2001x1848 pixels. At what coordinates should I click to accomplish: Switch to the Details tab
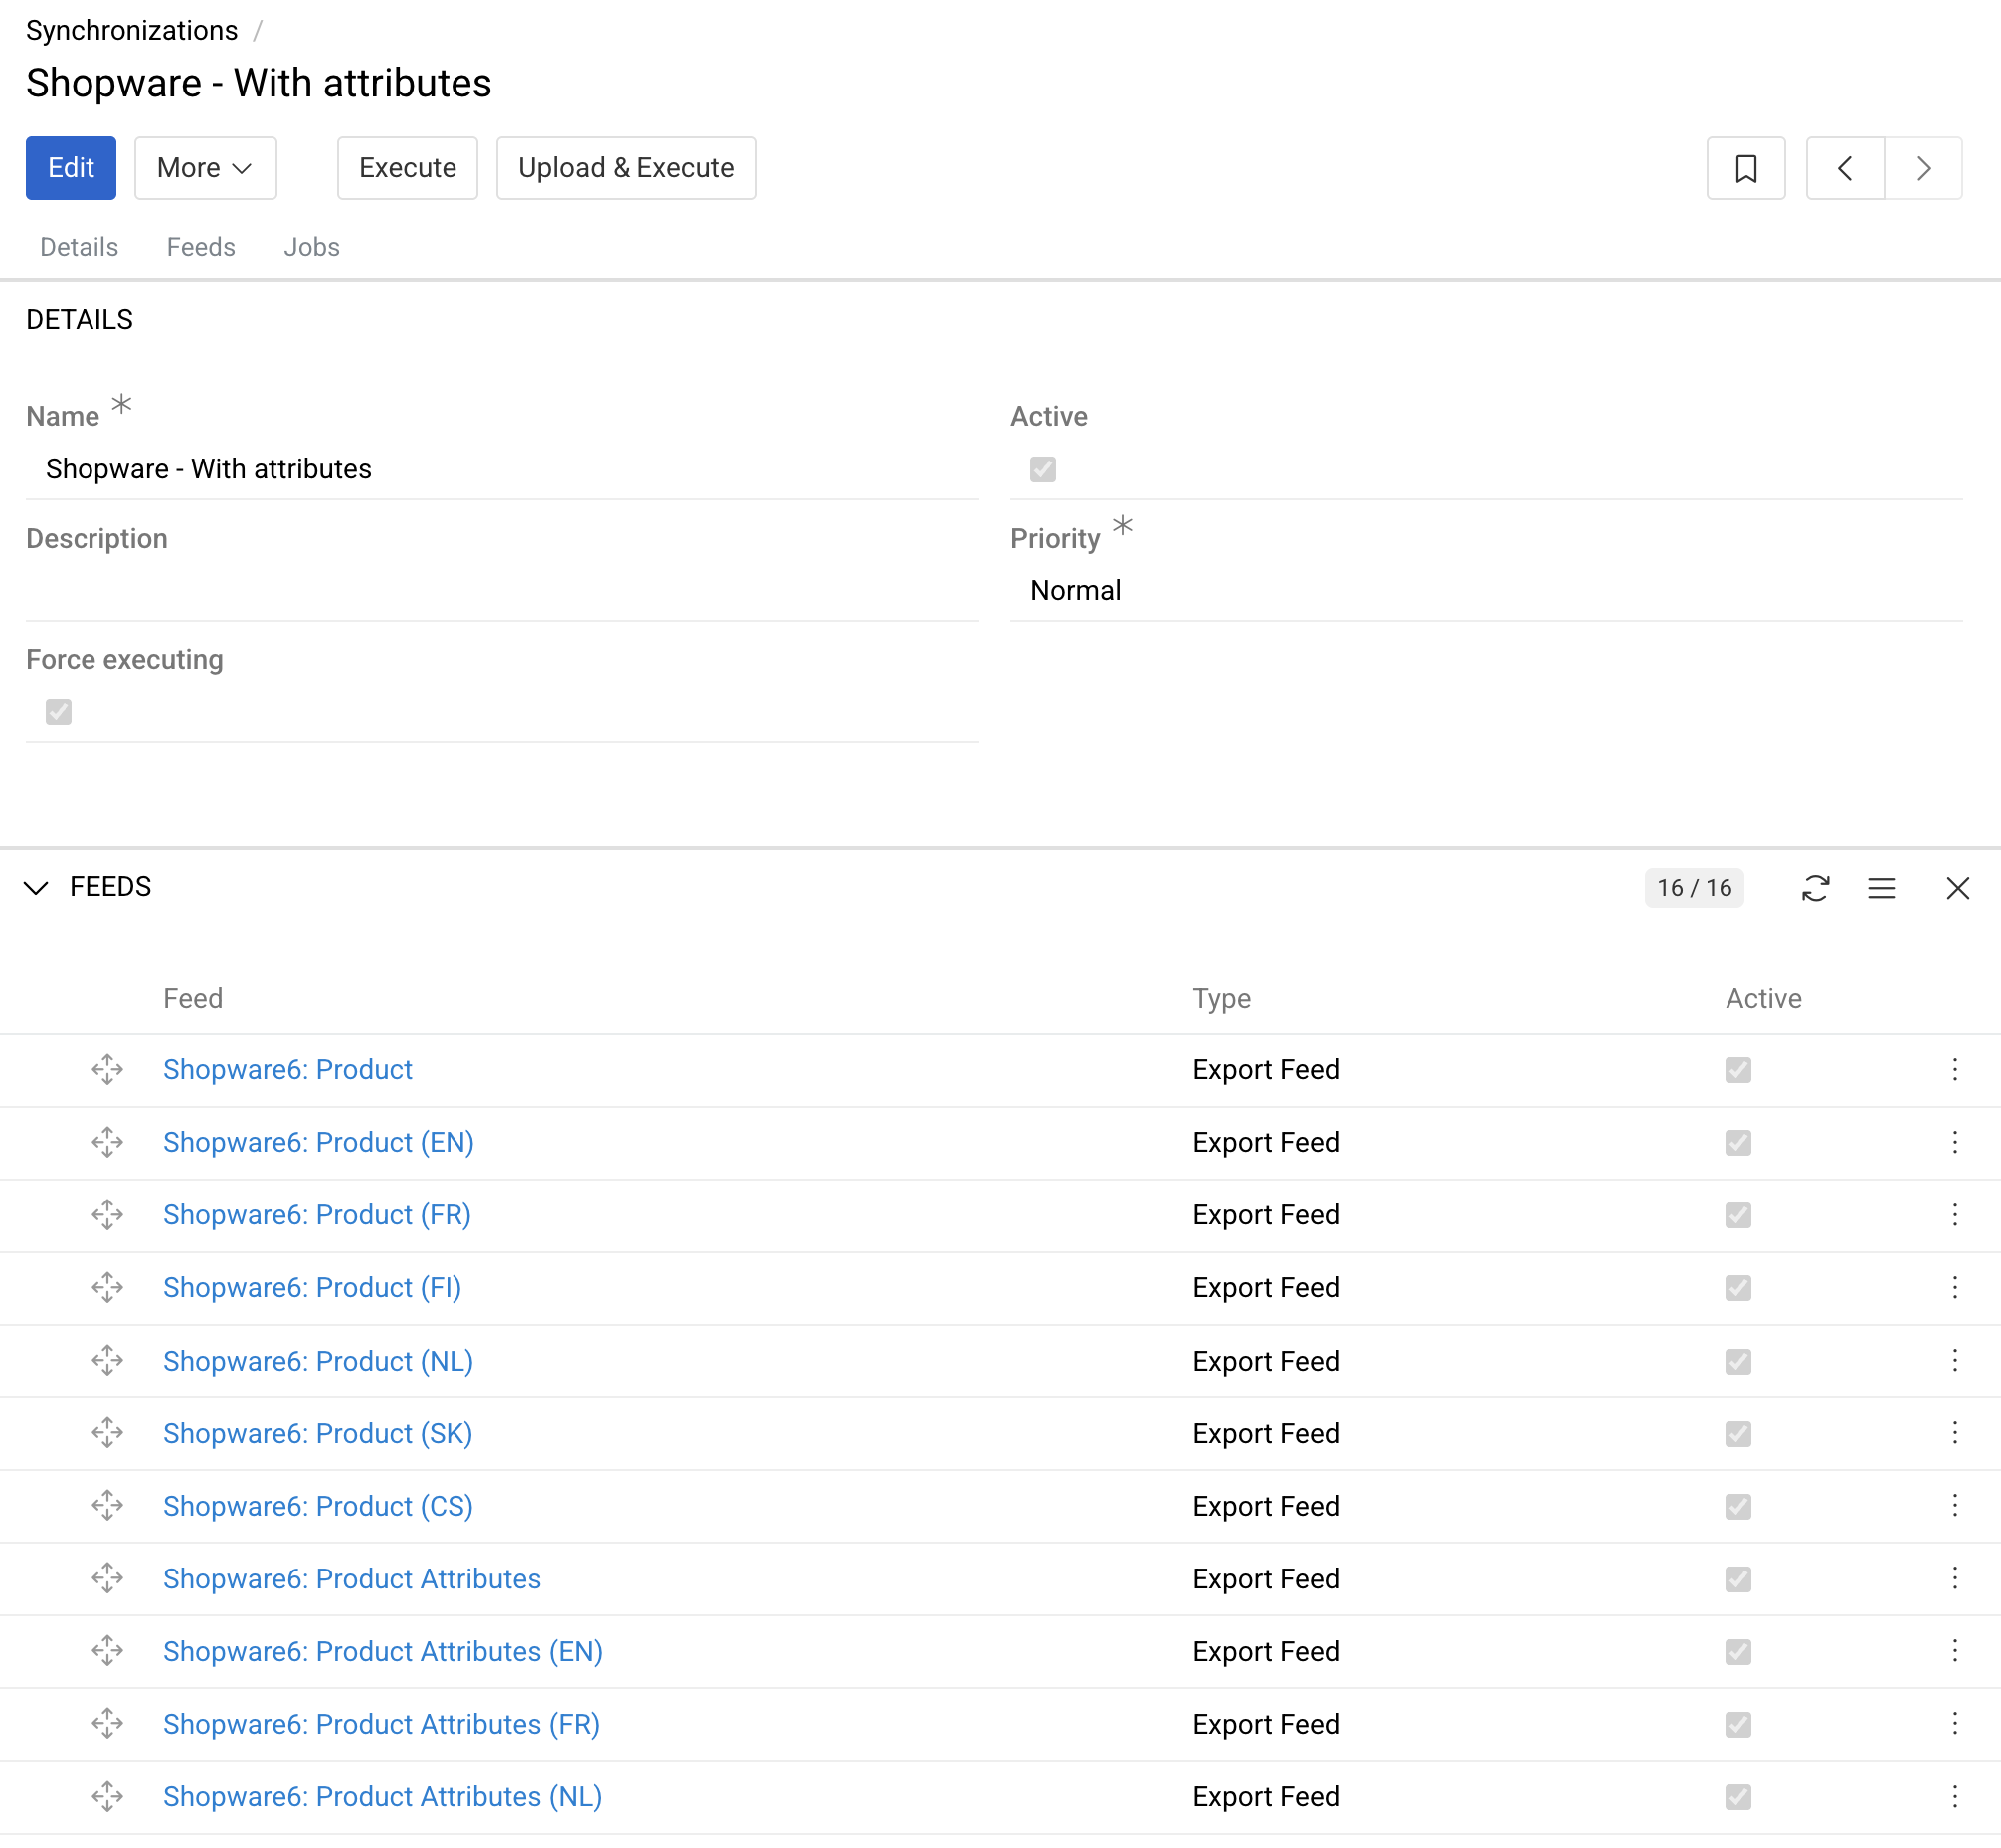pyautogui.click(x=79, y=247)
